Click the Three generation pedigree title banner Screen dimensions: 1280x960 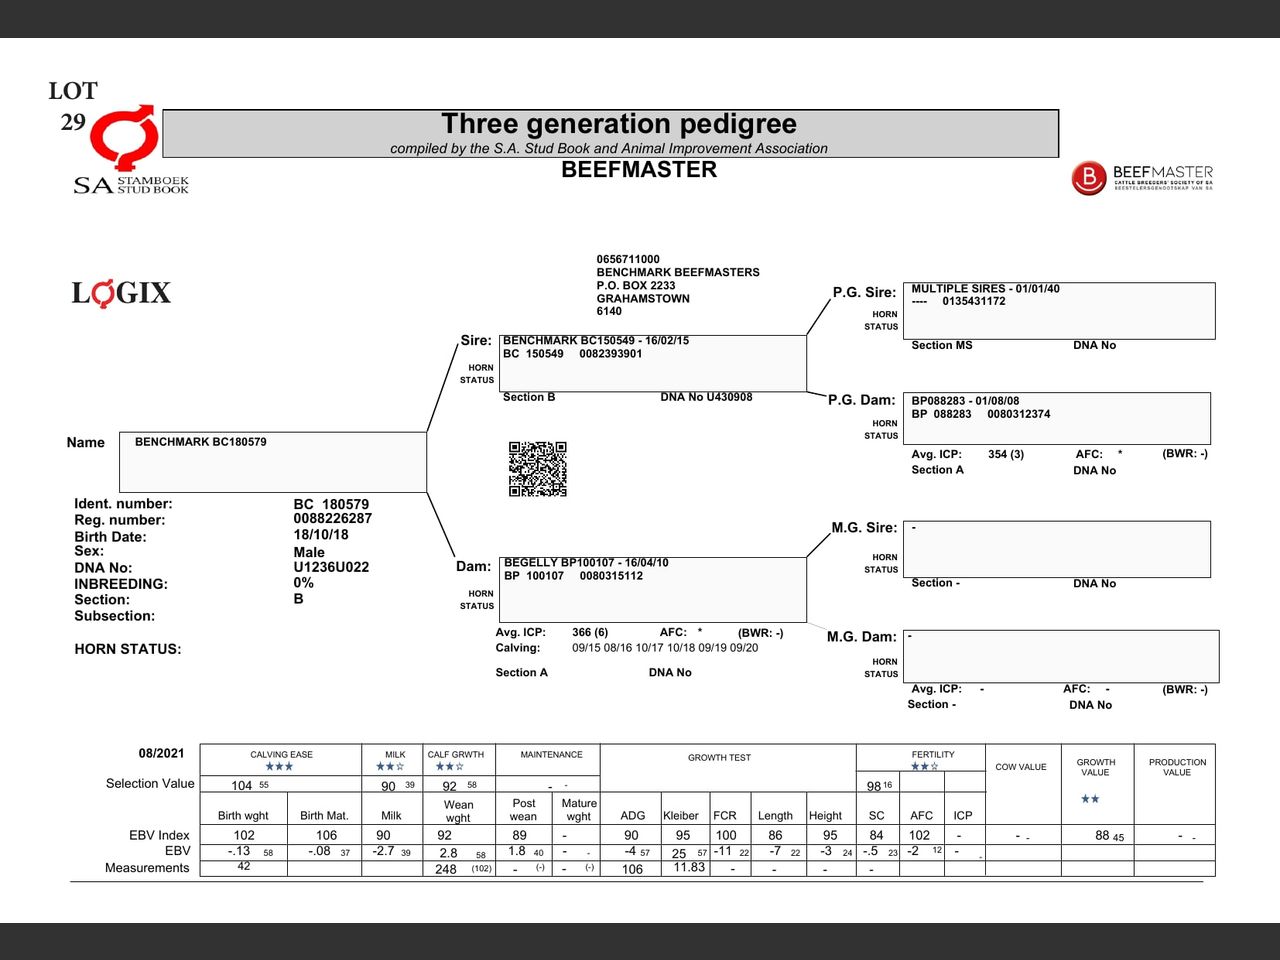point(610,133)
